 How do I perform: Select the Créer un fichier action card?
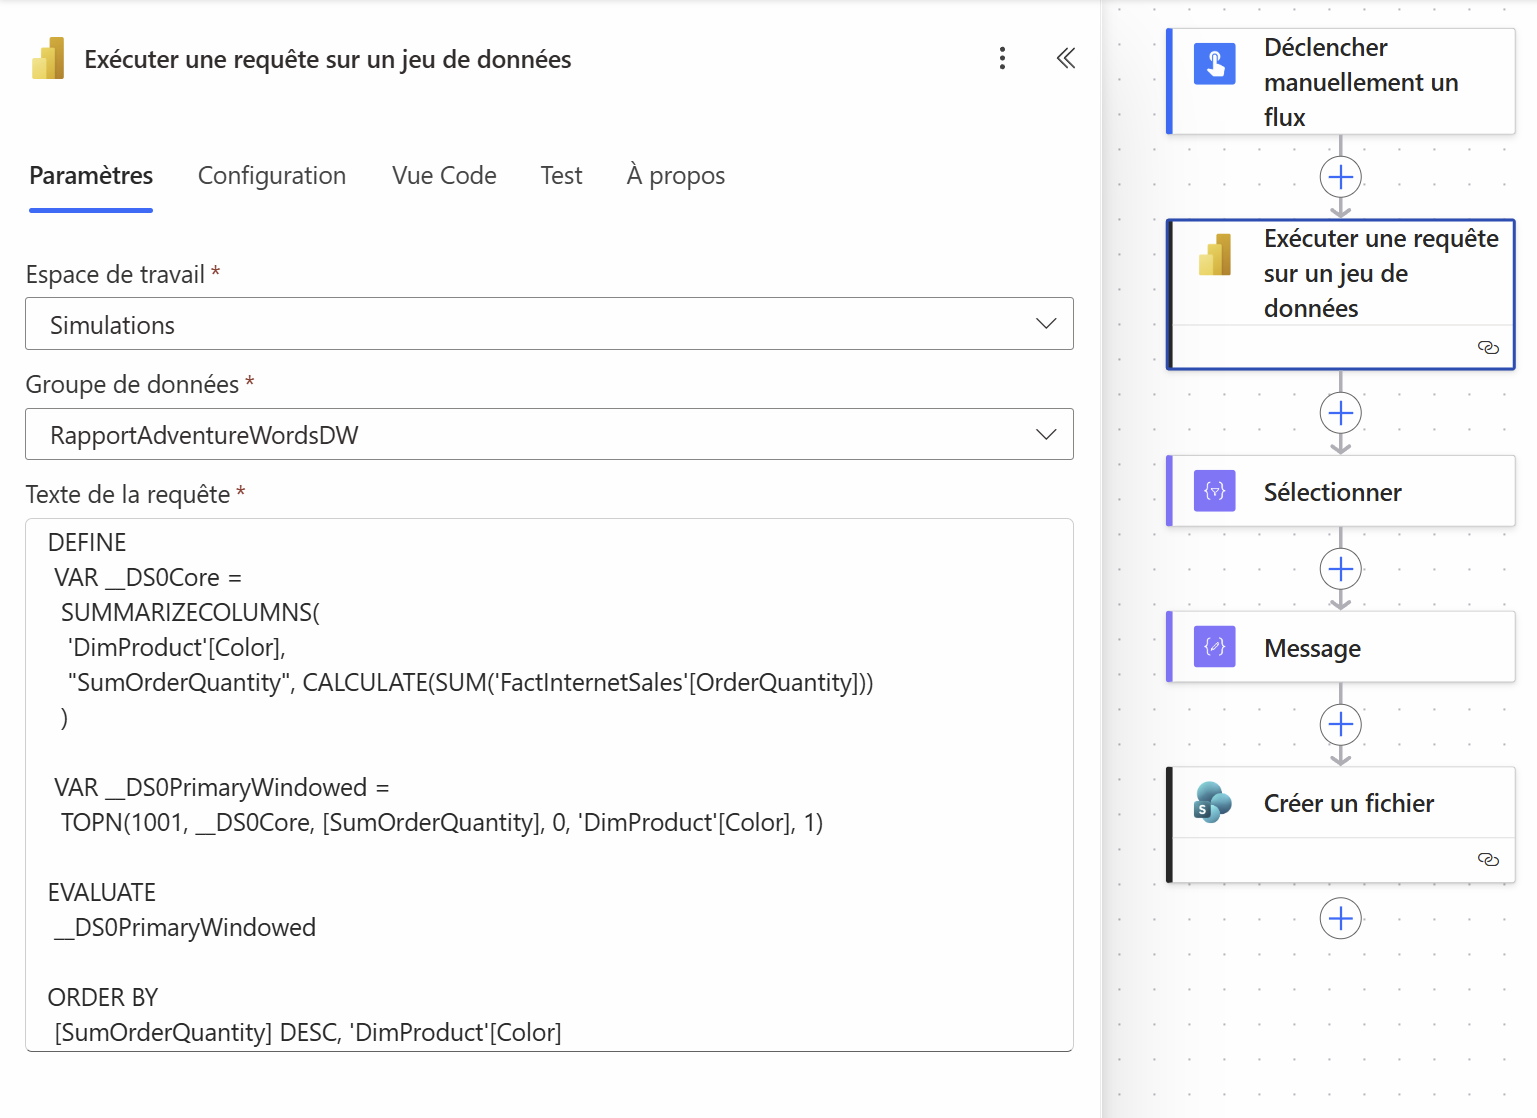(x=1341, y=824)
